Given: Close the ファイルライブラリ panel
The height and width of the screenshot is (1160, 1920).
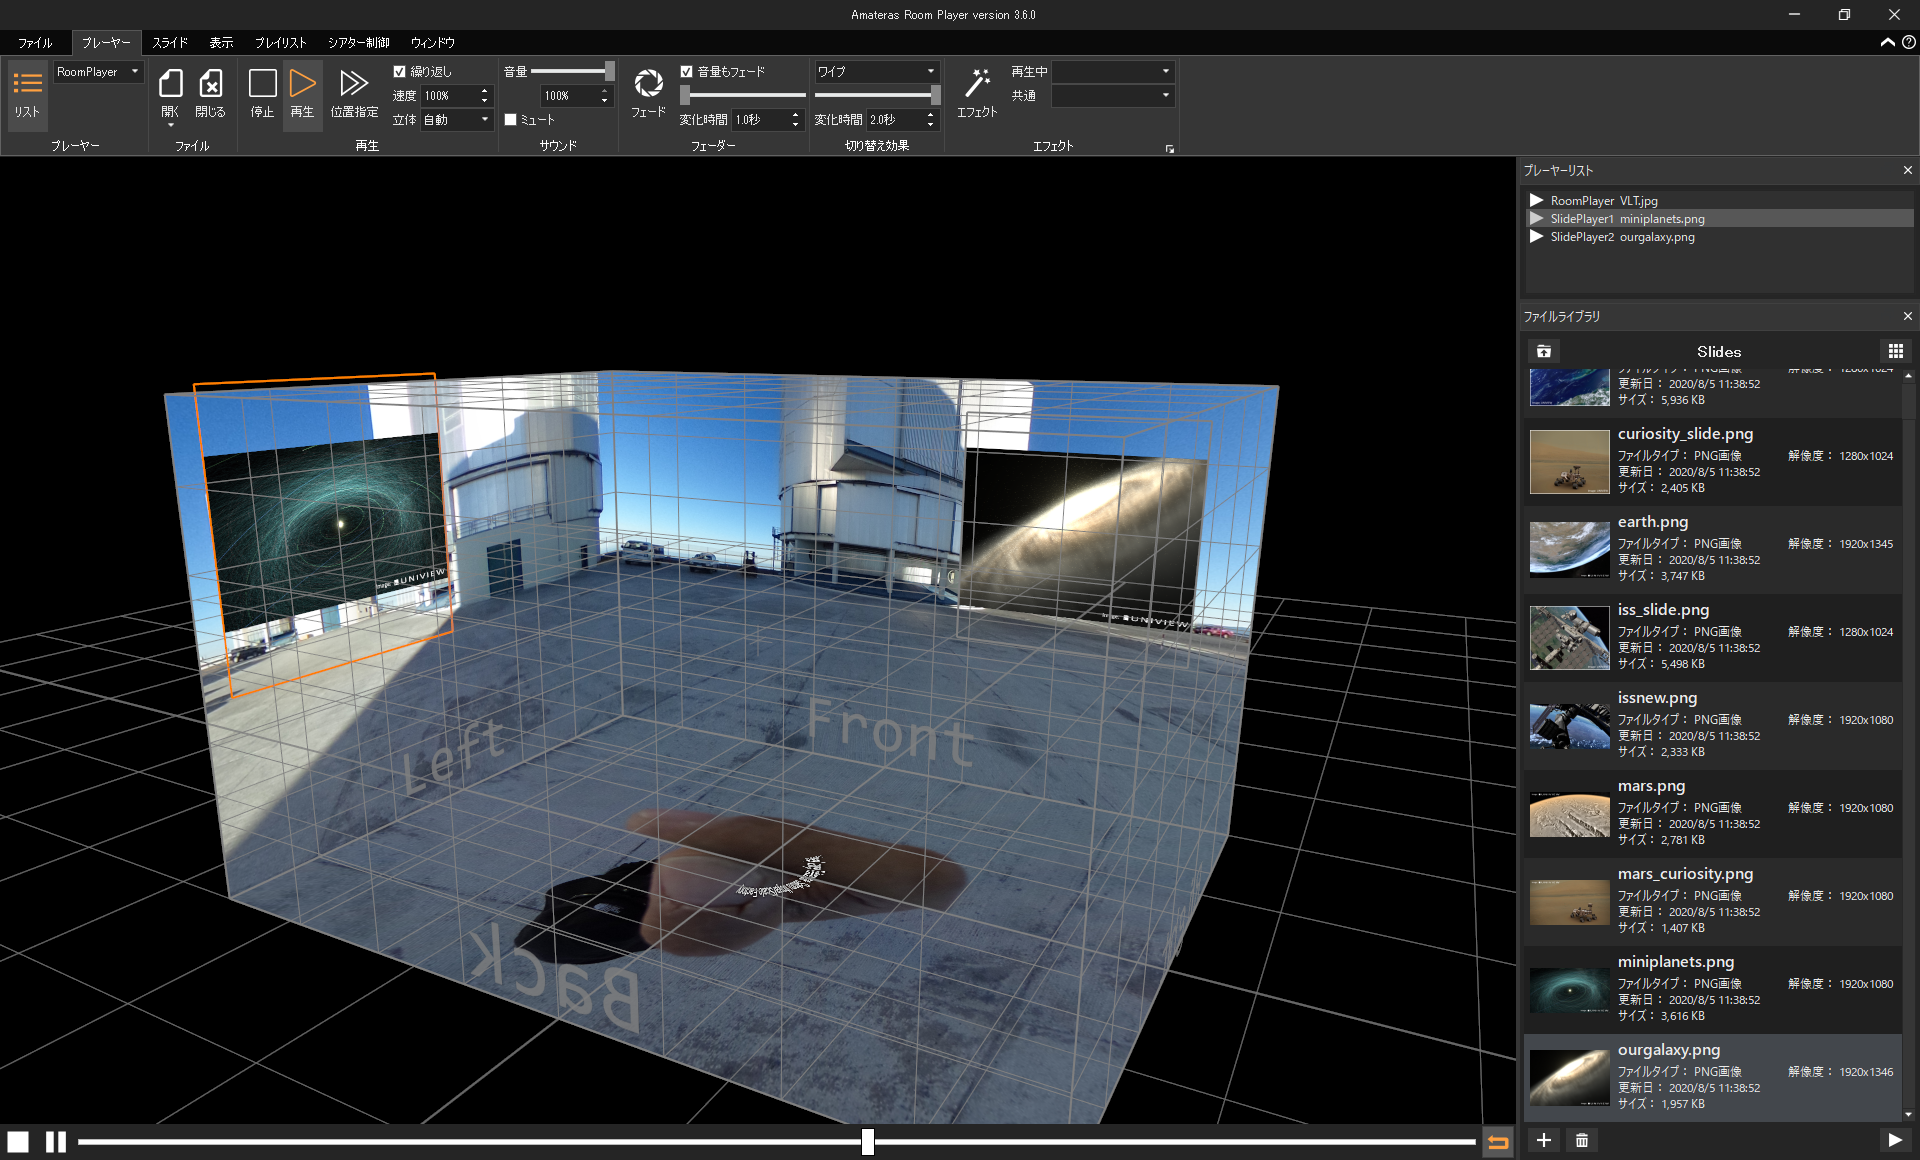Looking at the screenshot, I should click(x=1907, y=316).
